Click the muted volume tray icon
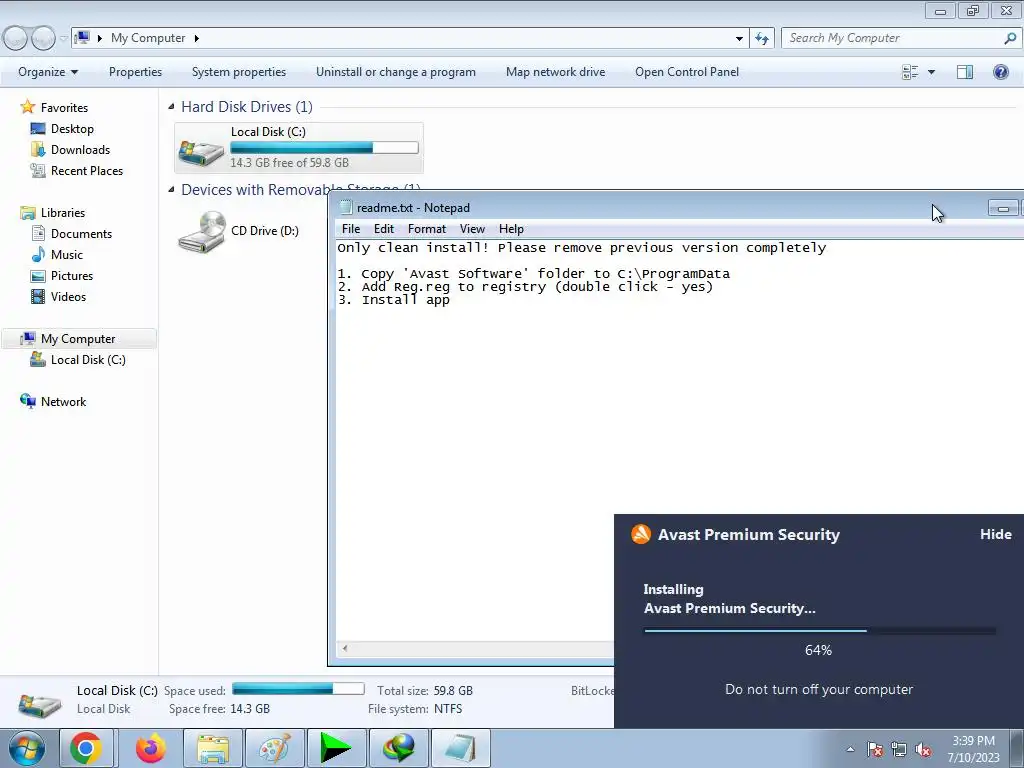The height and width of the screenshot is (768, 1024). coord(923,750)
